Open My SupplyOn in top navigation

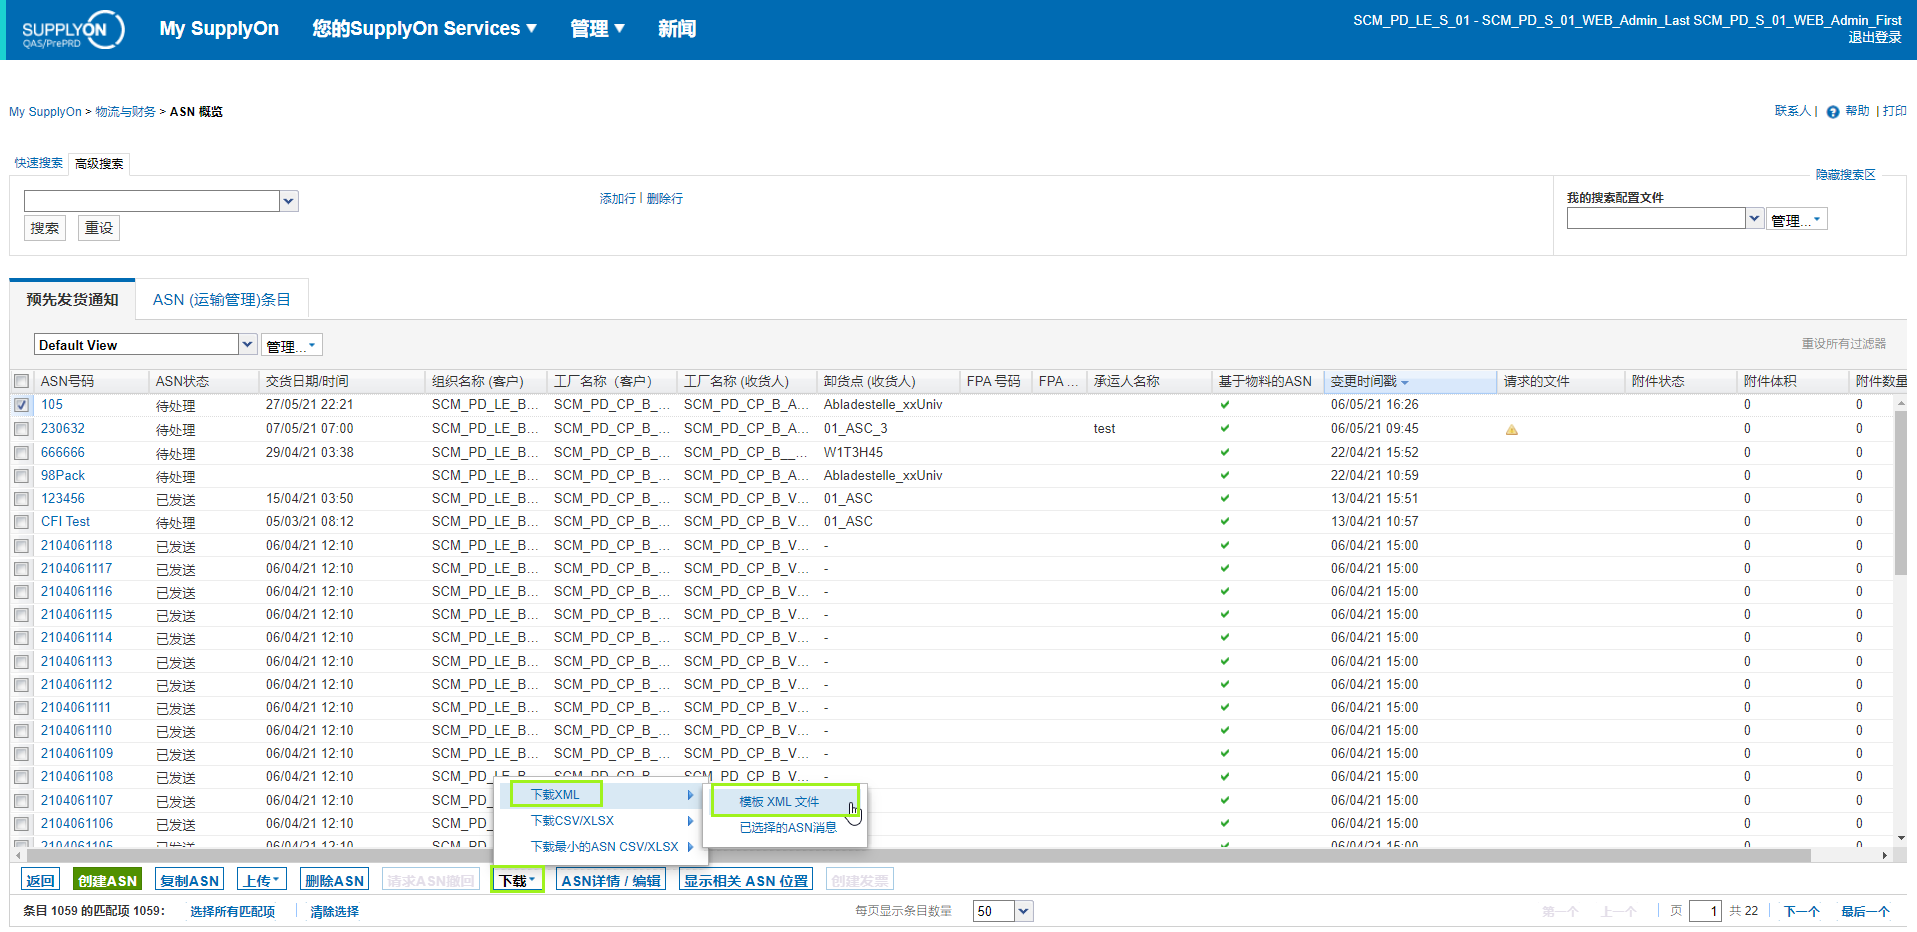tap(219, 29)
